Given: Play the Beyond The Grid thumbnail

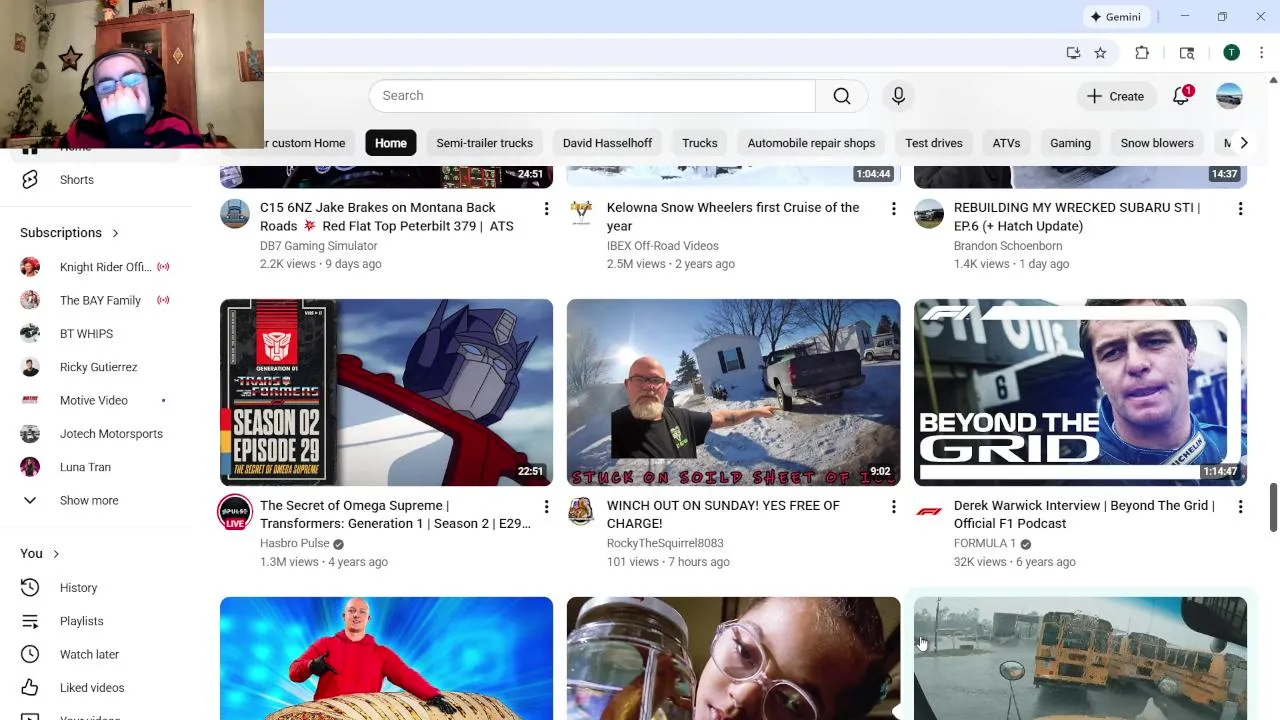Looking at the screenshot, I should click(x=1080, y=392).
